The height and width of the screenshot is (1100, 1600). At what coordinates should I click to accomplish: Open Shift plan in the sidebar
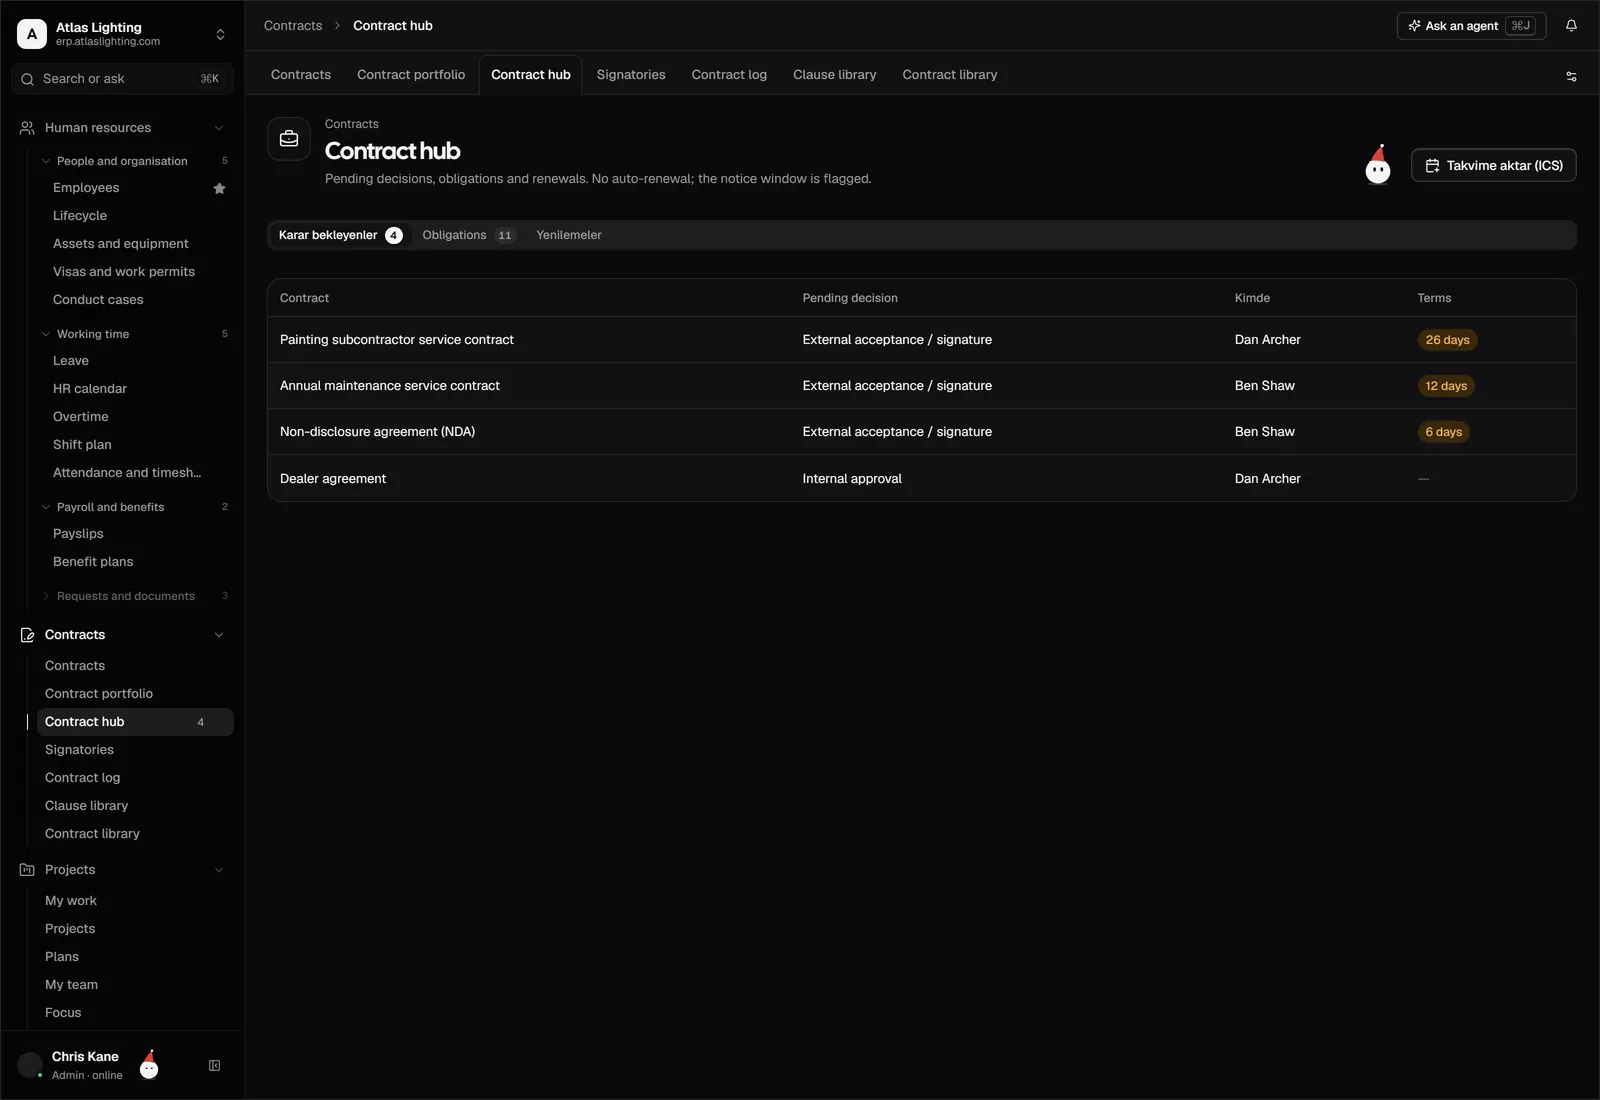tap(82, 445)
